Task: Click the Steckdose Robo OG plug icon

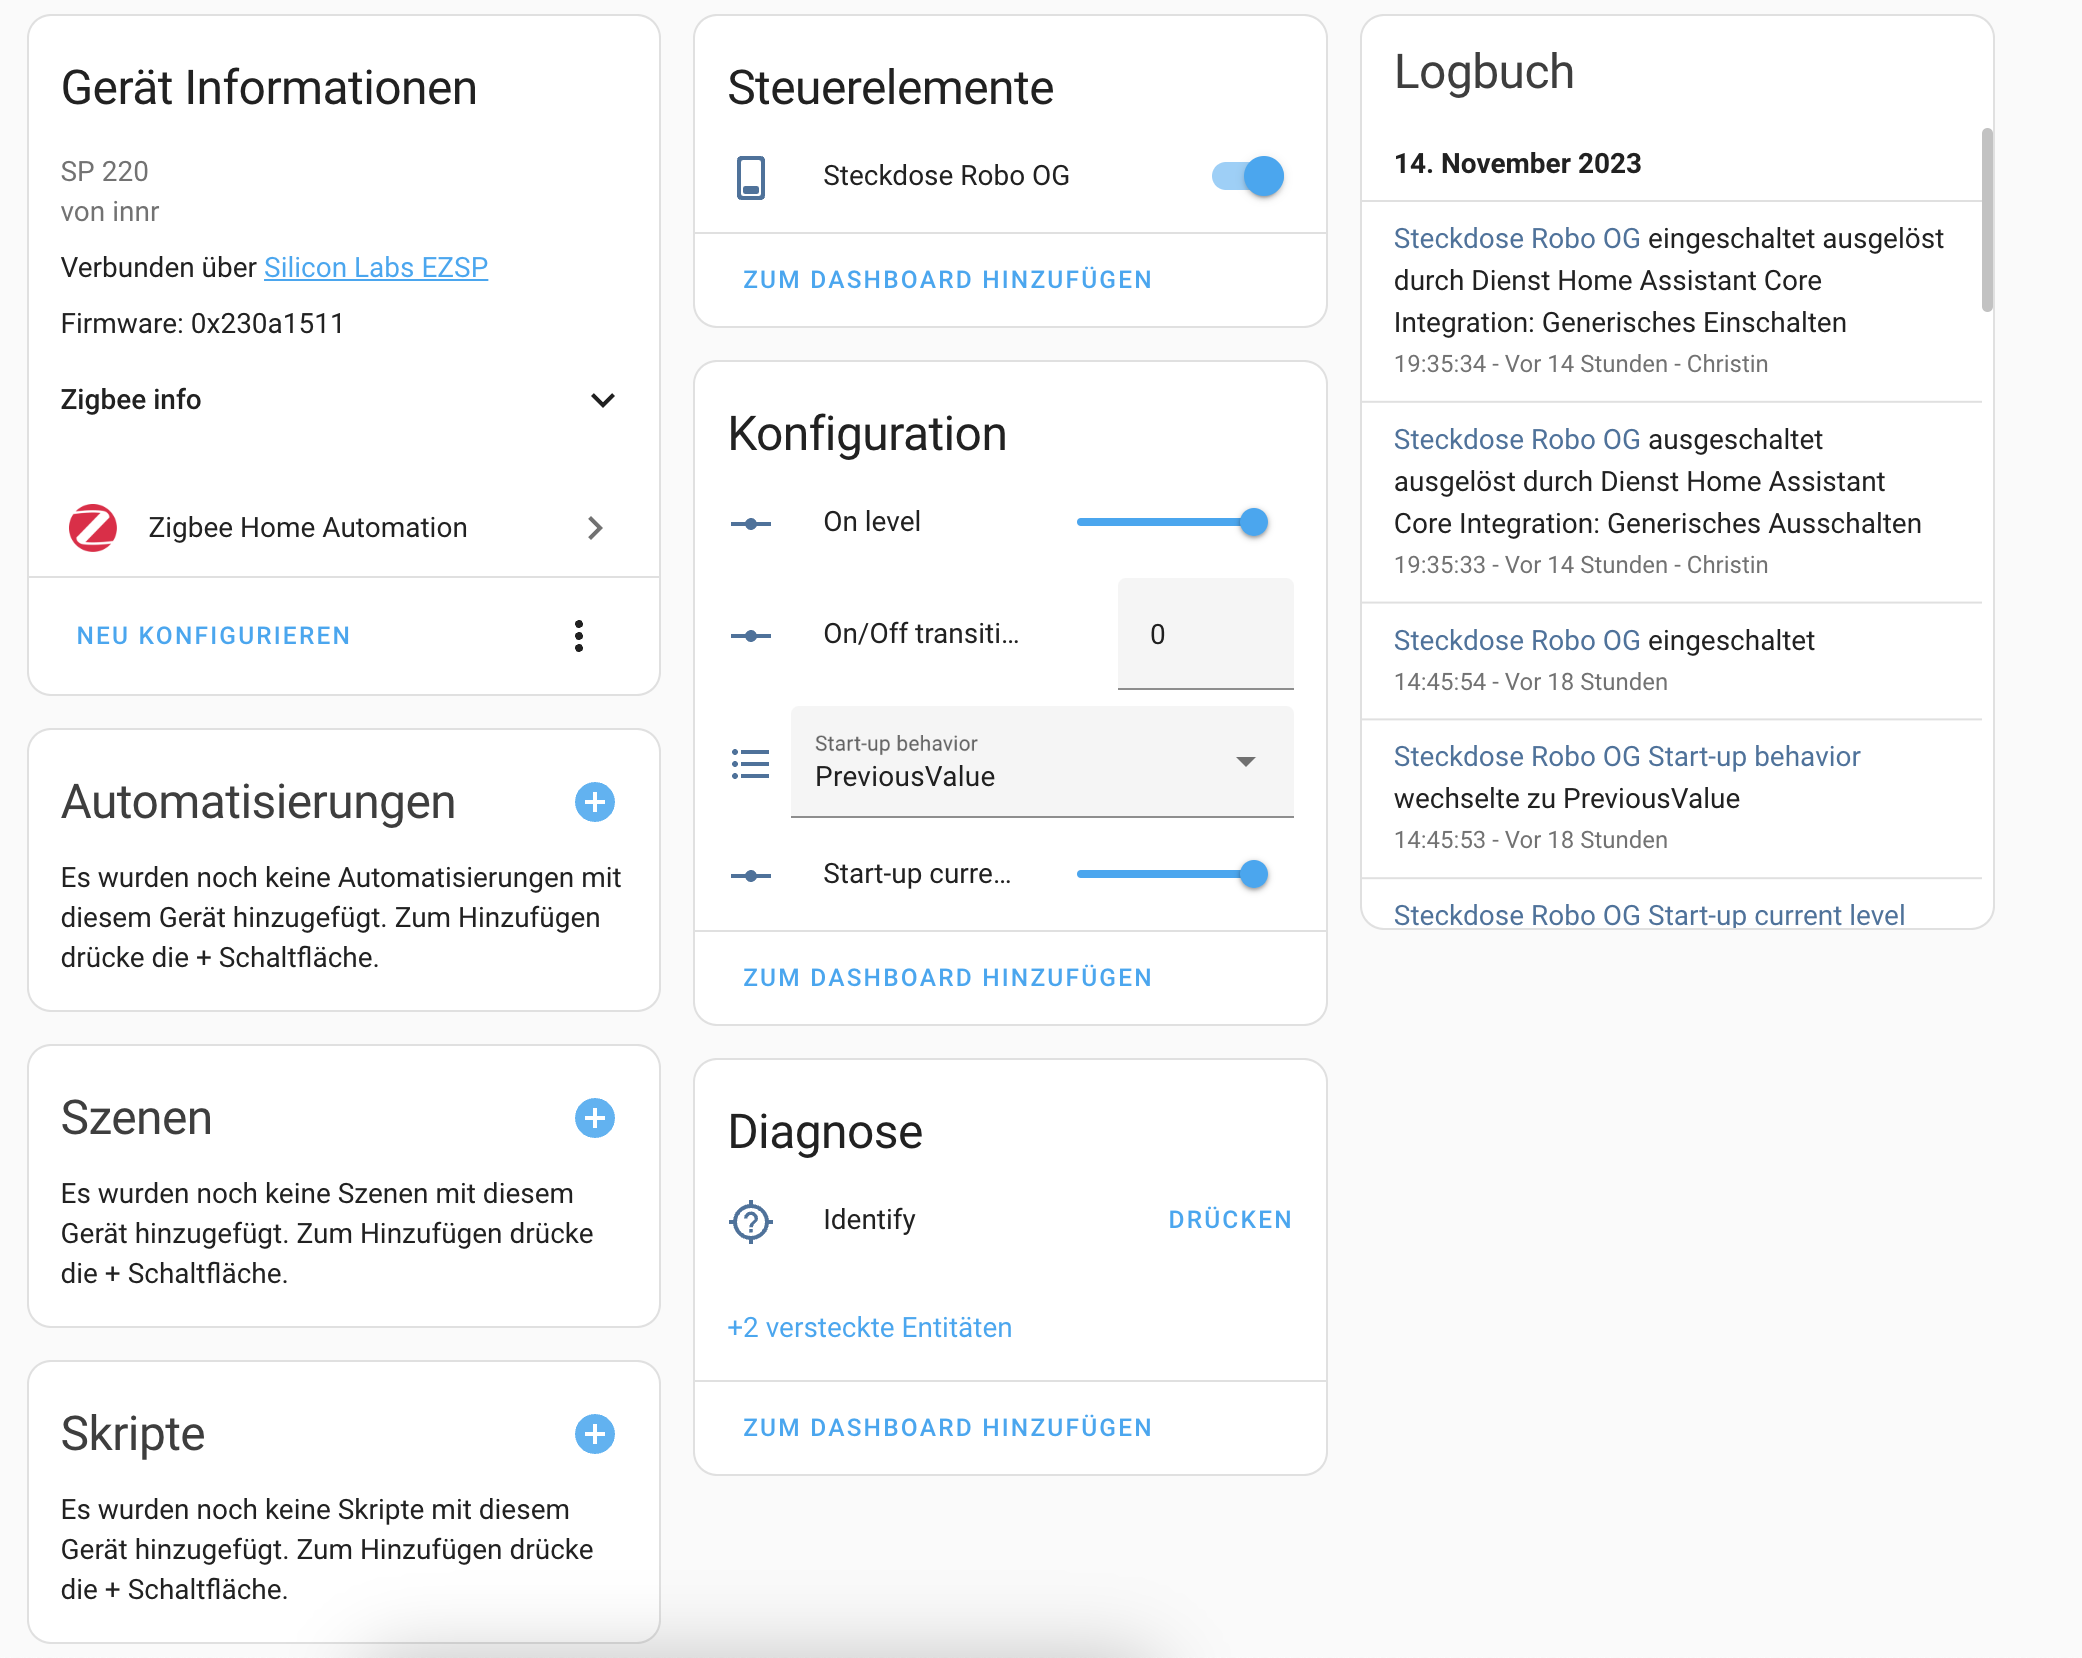Action: (x=751, y=177)
